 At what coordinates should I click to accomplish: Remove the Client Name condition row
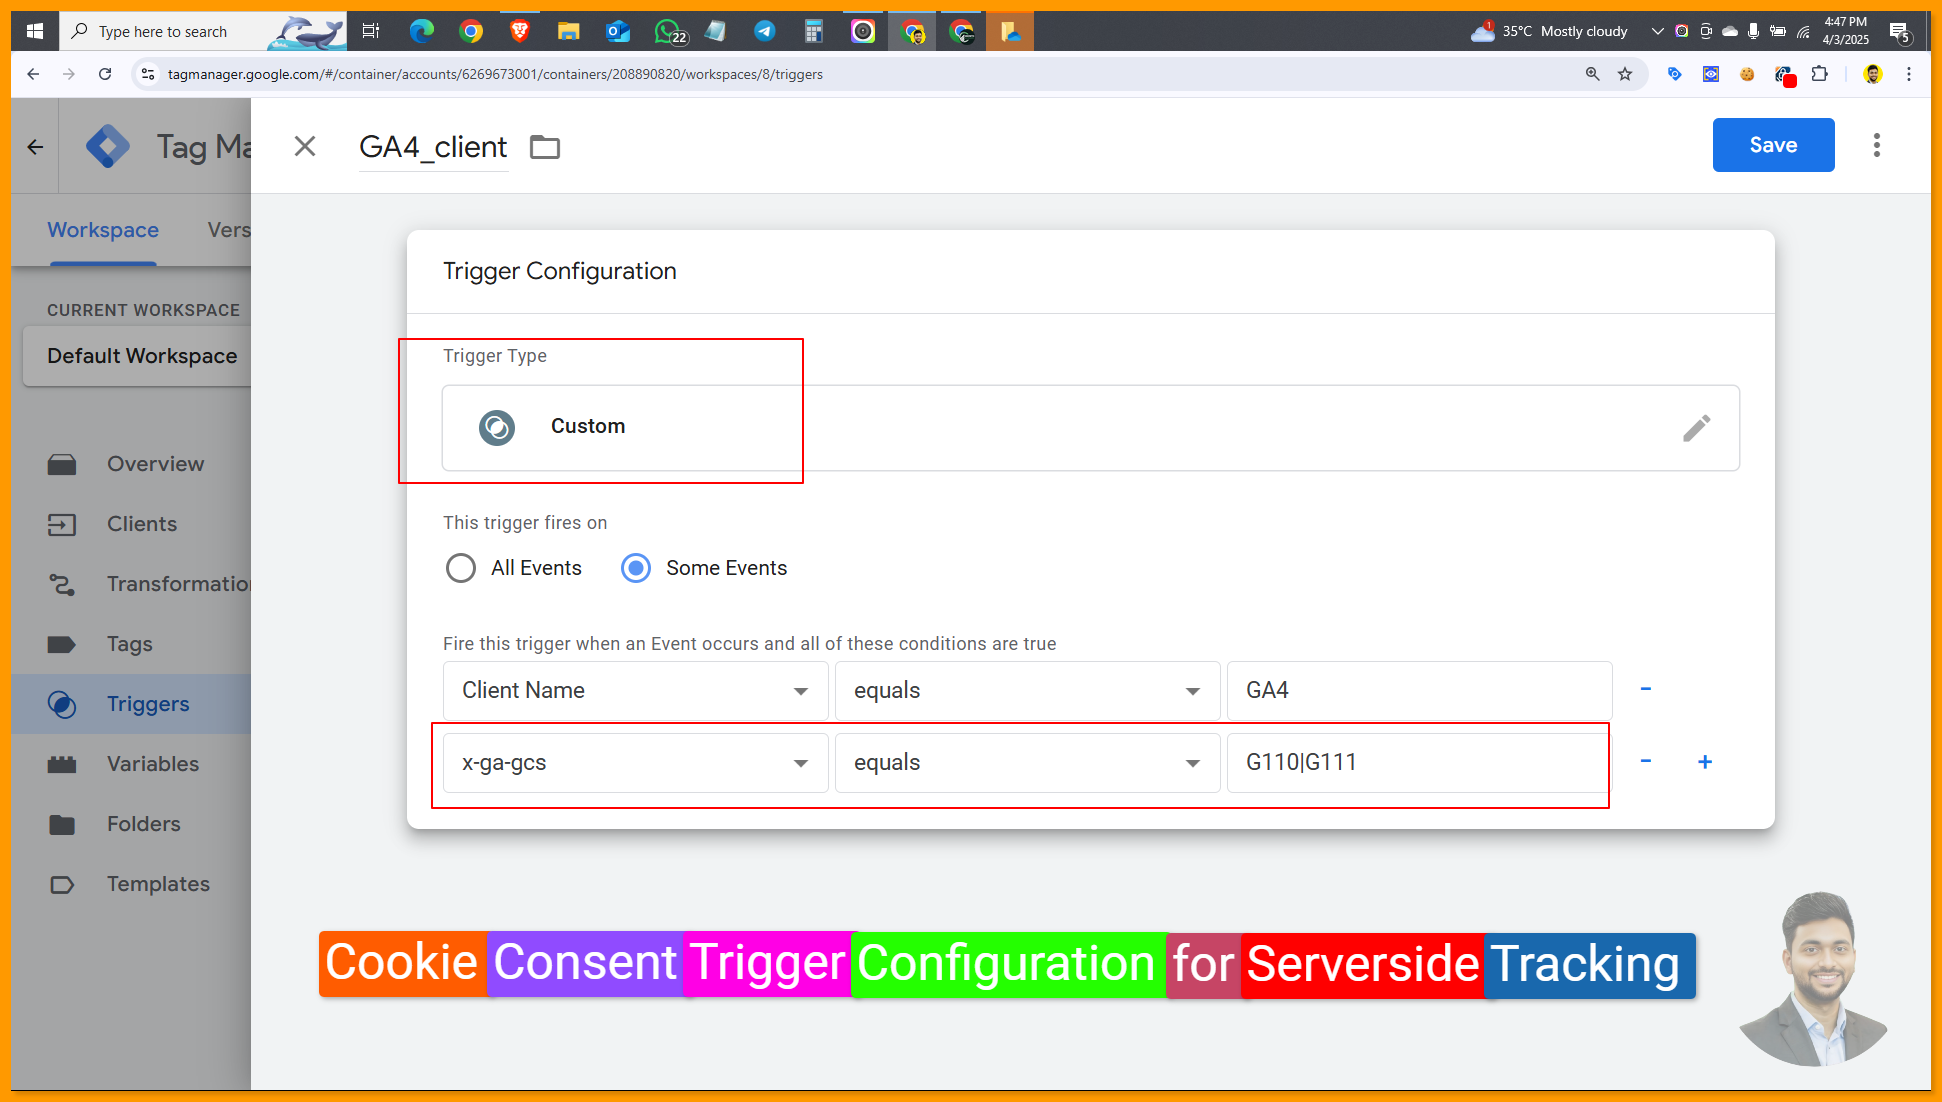coord(1645,689)
